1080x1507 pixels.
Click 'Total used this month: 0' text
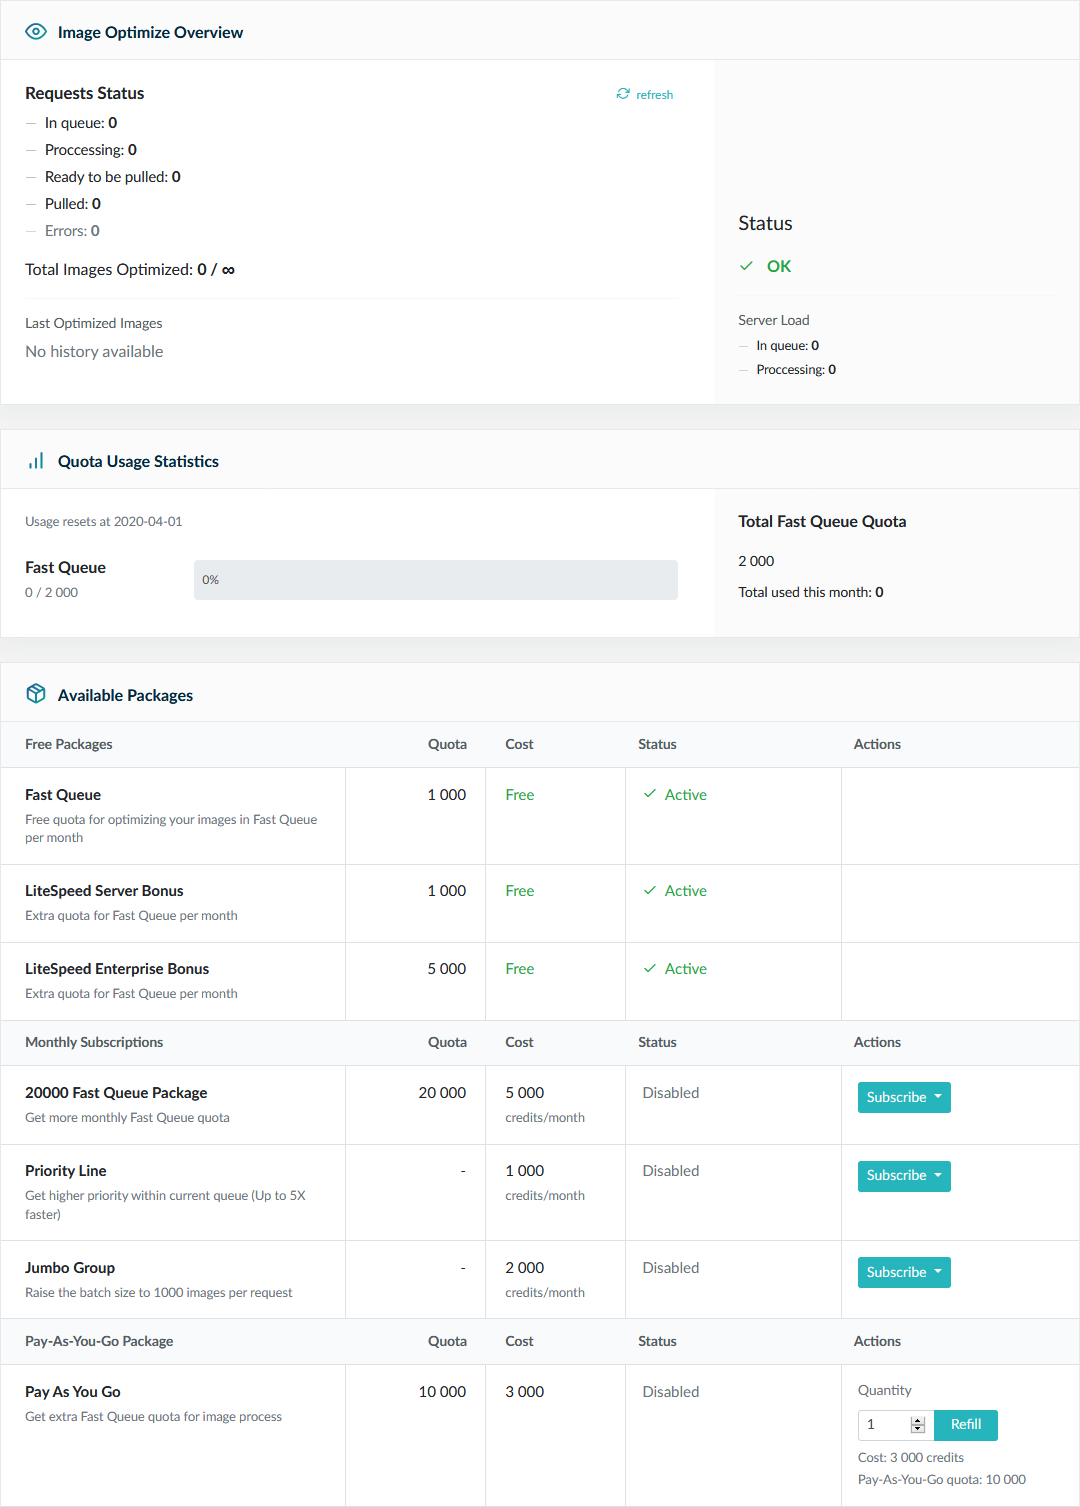811,592
